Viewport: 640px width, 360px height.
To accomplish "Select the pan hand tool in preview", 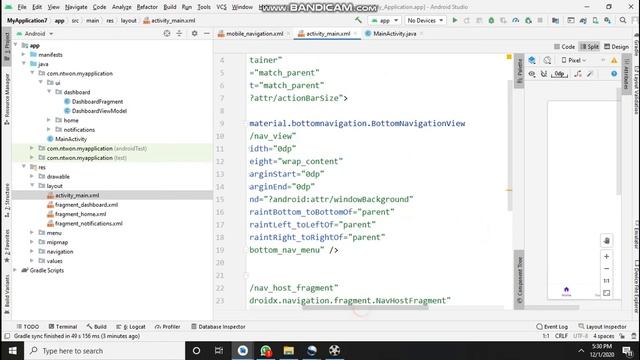I will coord(607,241).
